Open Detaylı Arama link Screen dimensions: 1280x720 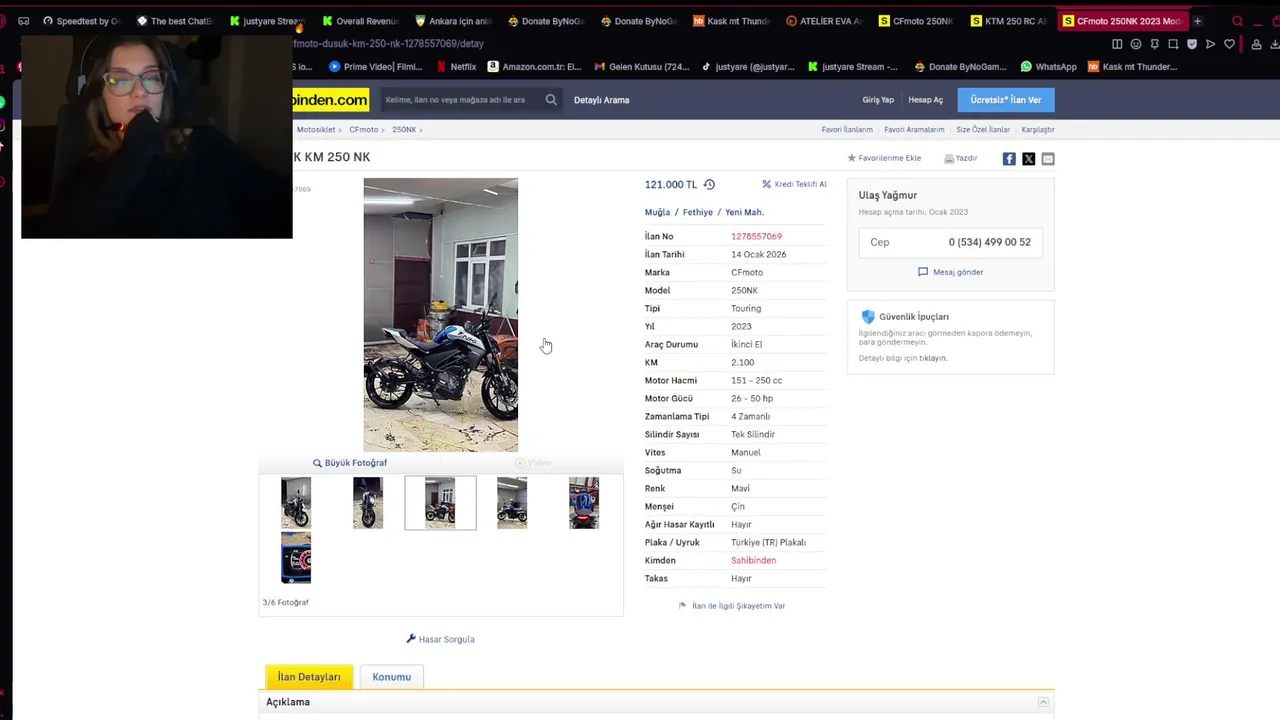tap(601, 100)
